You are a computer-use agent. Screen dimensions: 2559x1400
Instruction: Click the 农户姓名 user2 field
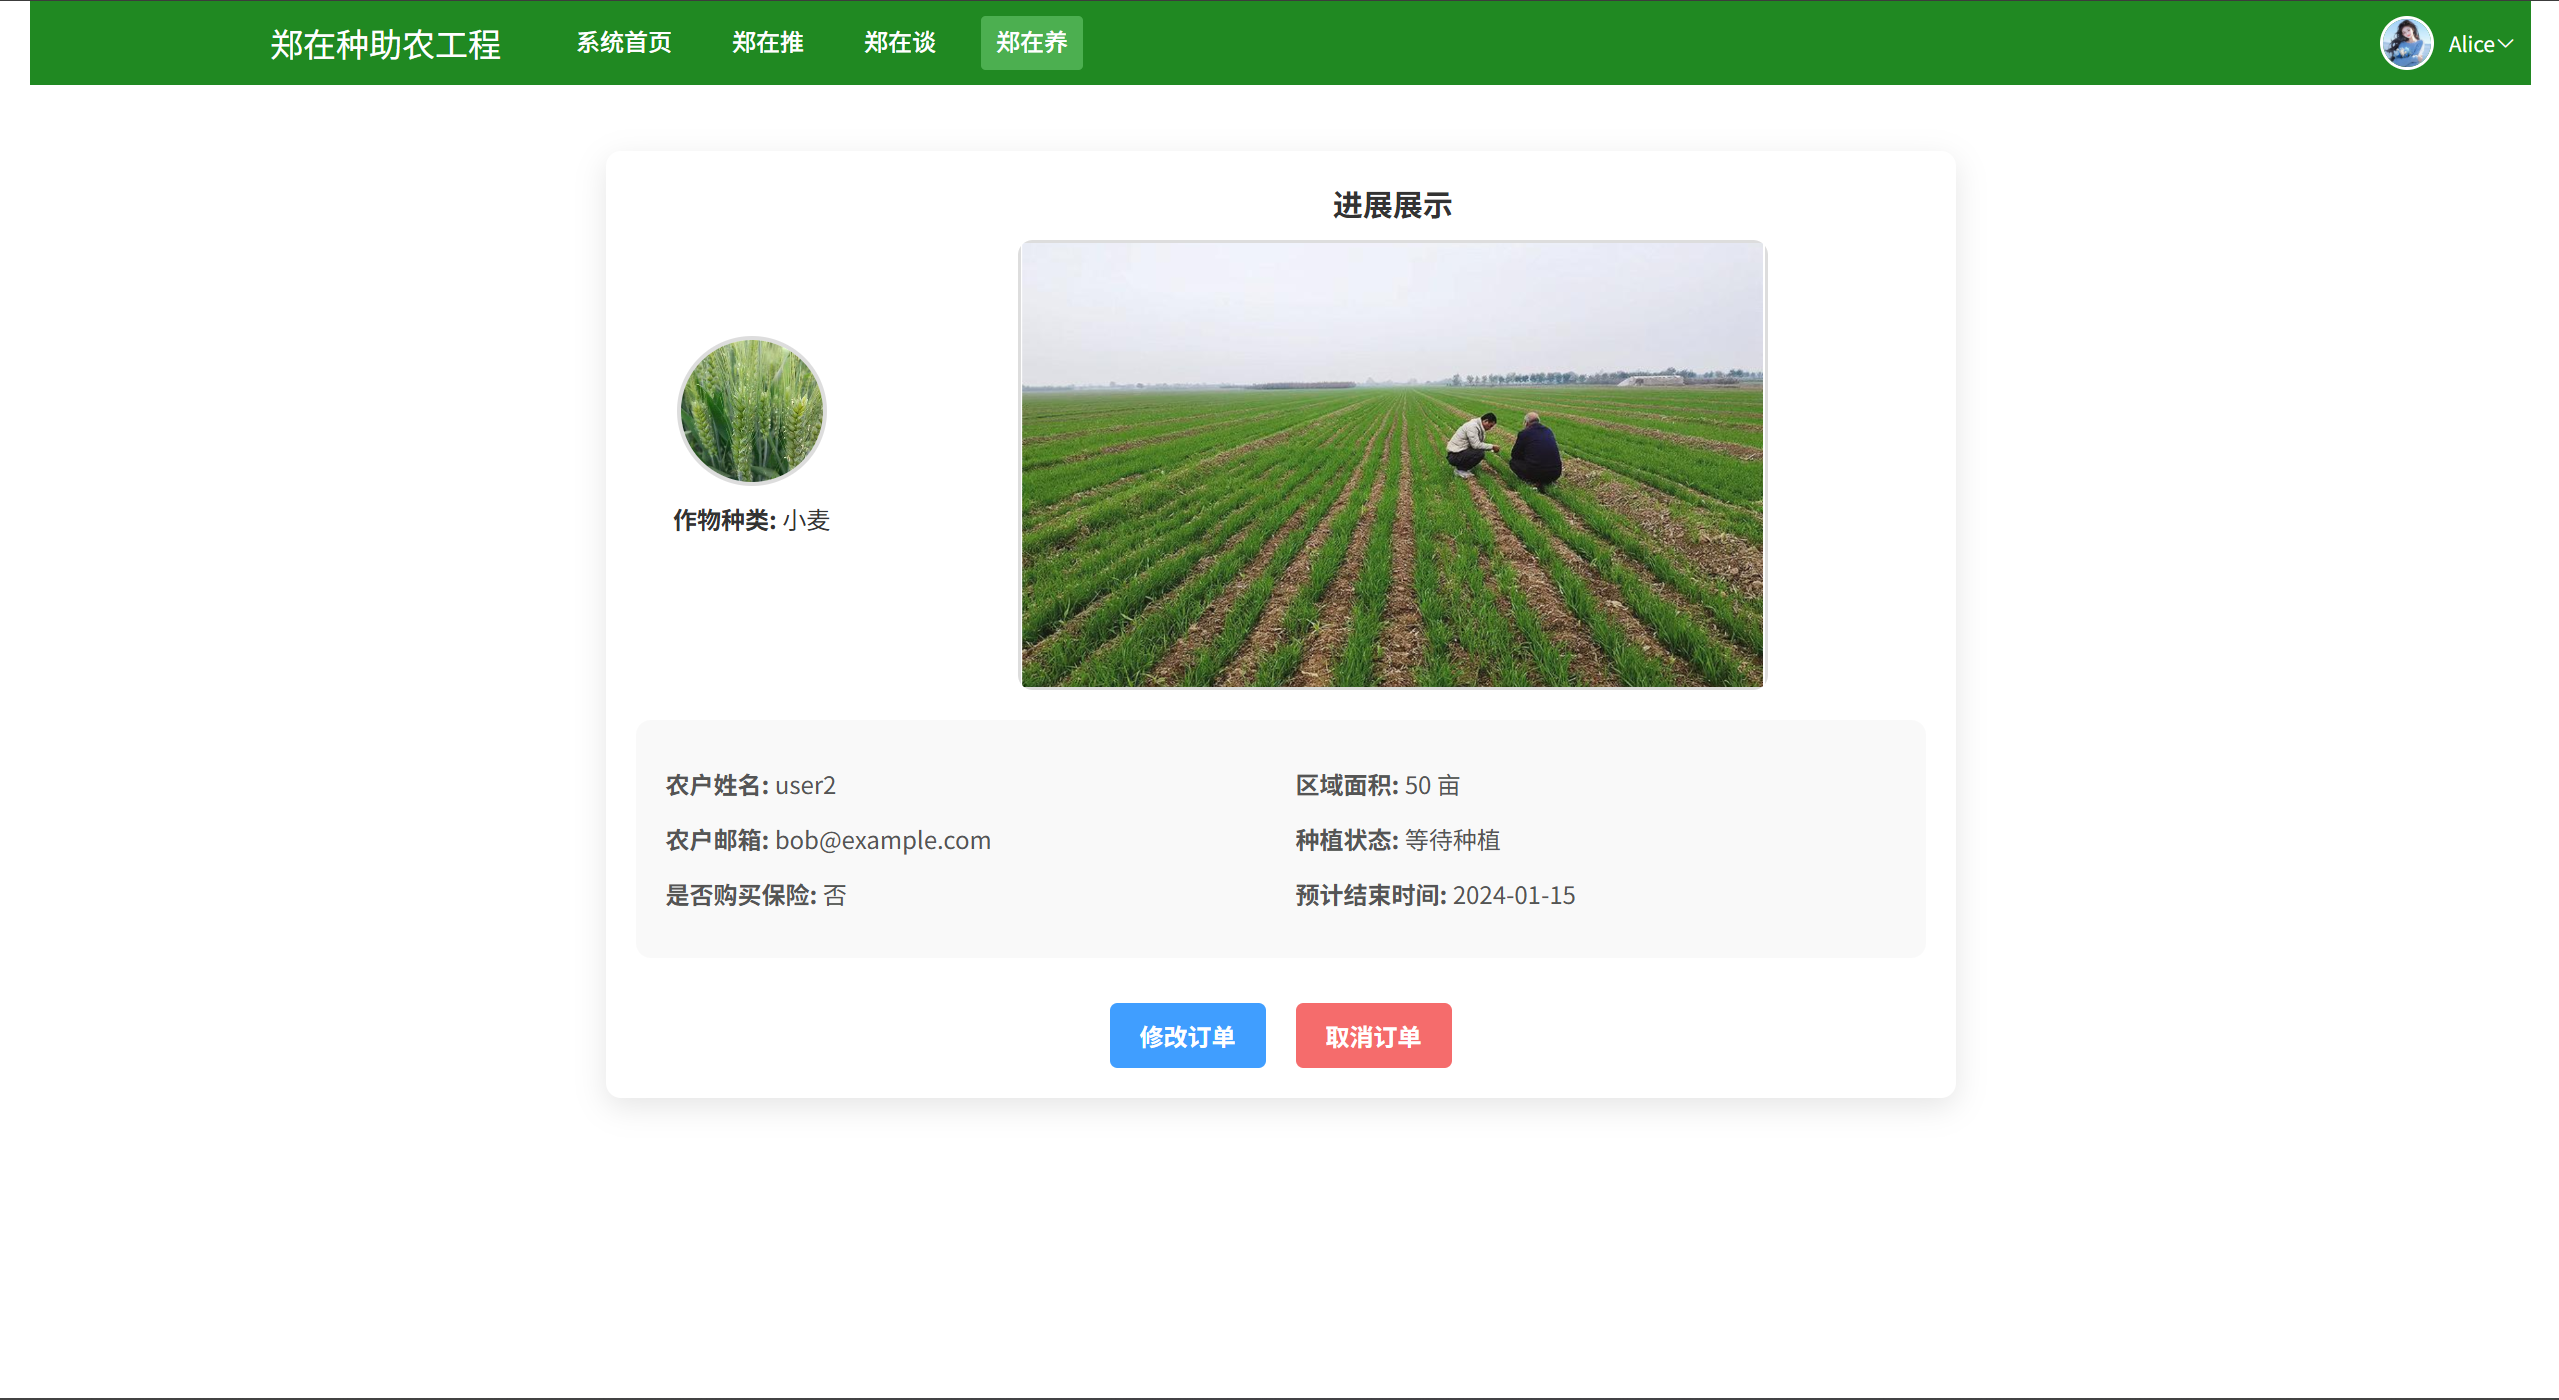click(751, 785)
